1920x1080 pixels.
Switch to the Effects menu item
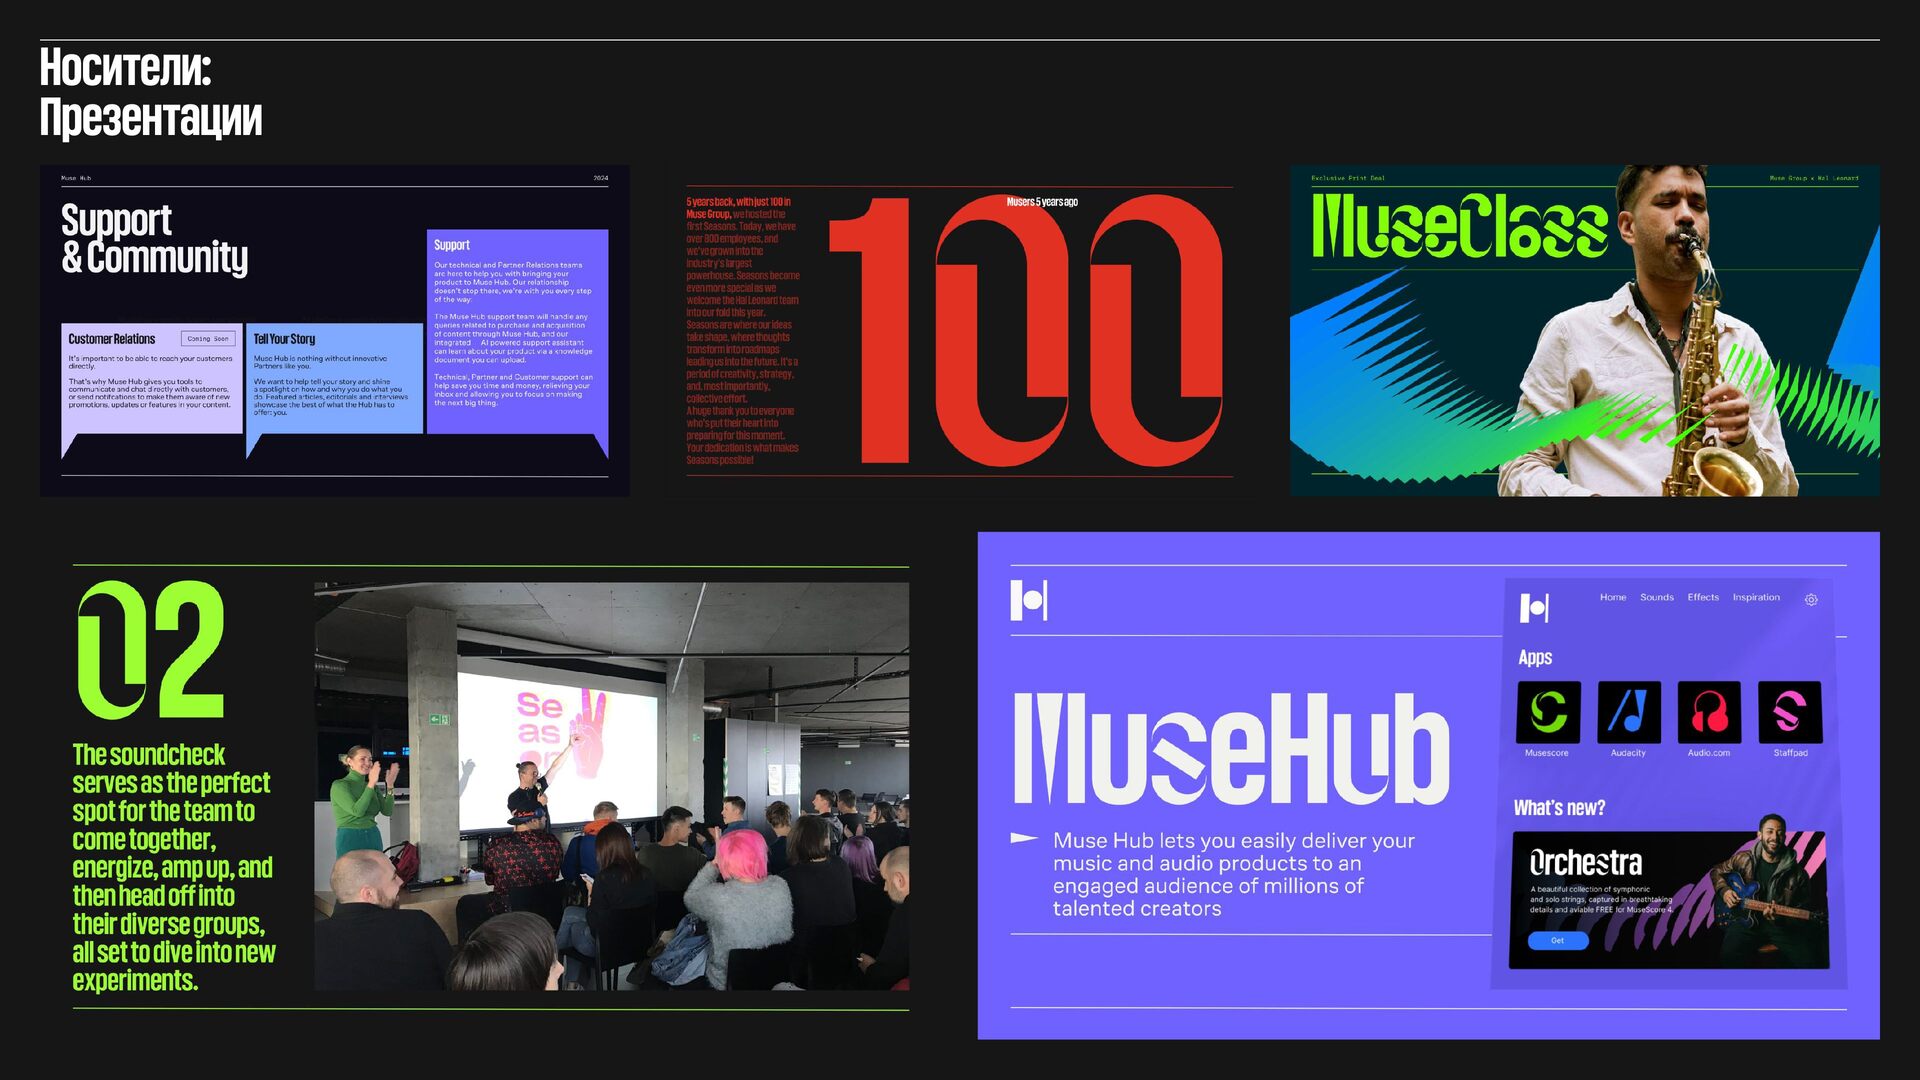point(1703,597)
